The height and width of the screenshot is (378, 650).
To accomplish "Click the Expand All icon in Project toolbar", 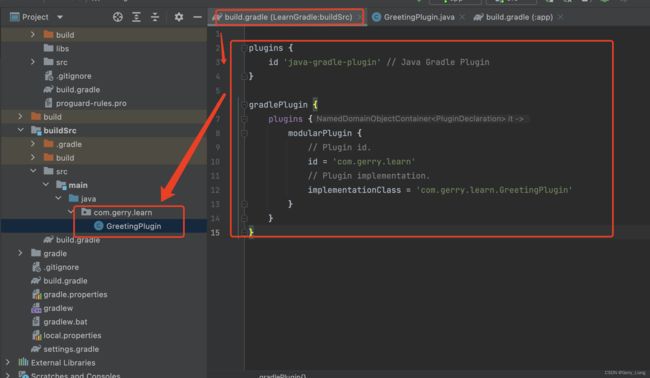I will (136, 17).
